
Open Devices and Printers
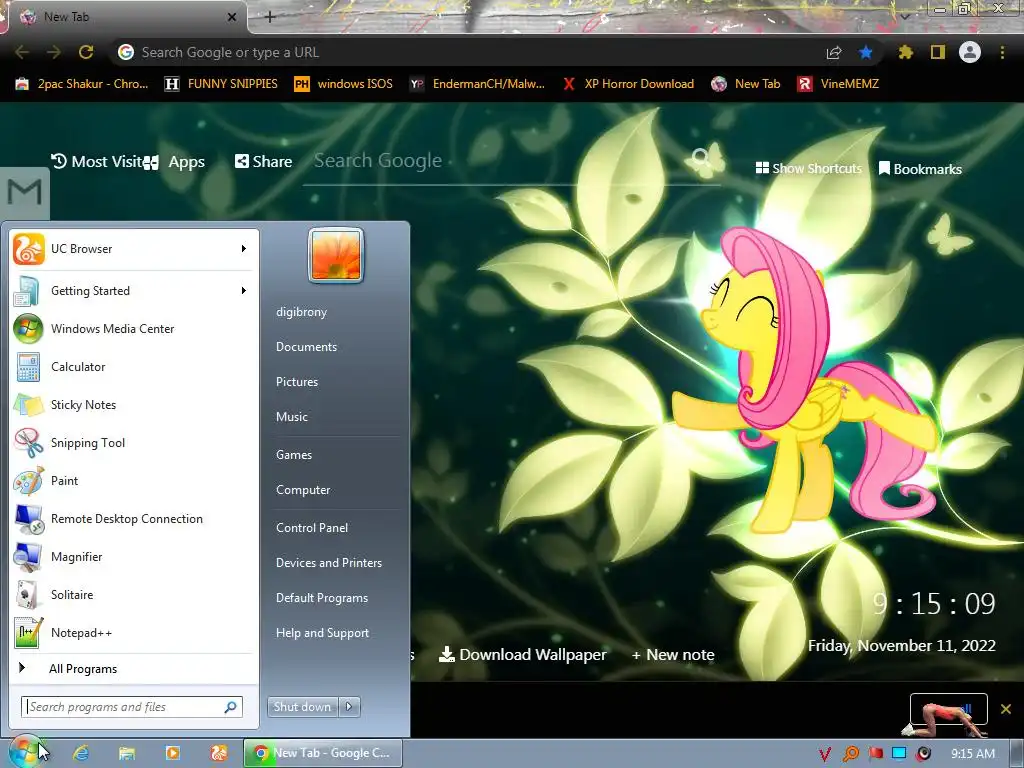pos(328,562)
